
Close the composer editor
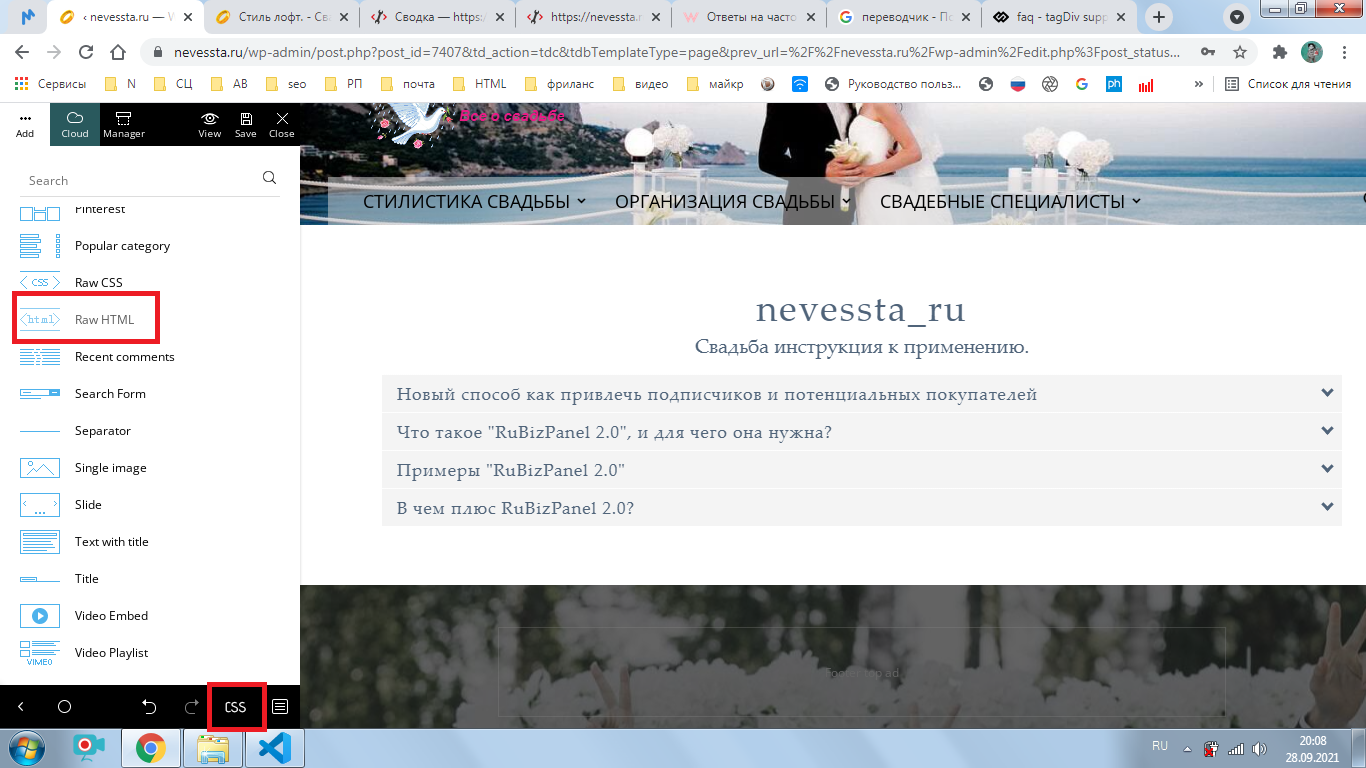[282, 125]
